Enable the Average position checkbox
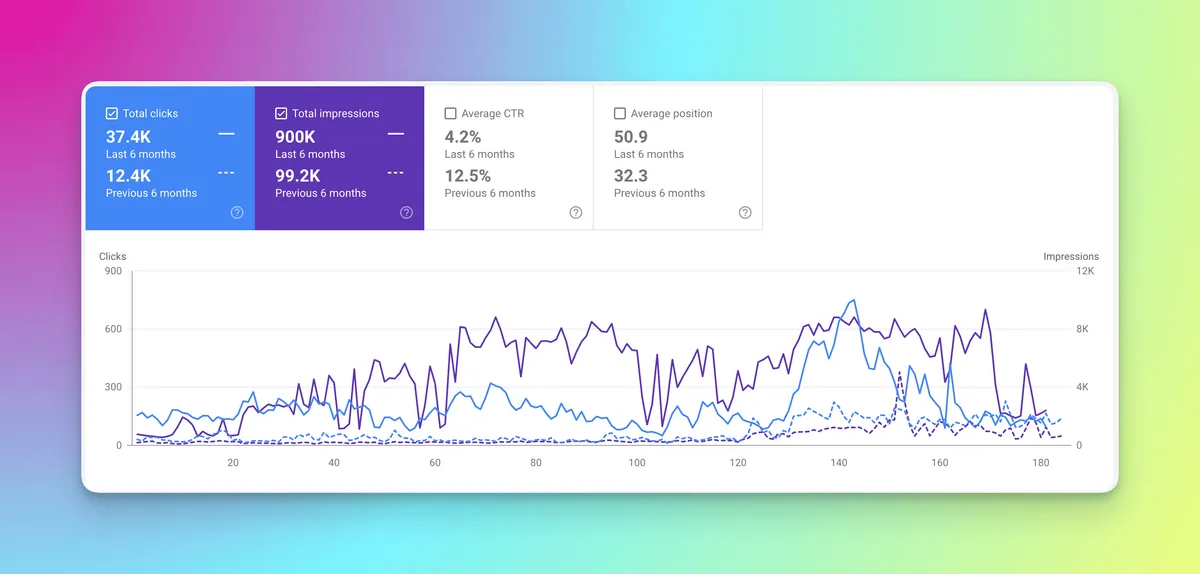Viewport: 1200px width, 574px height. (620, 114)
